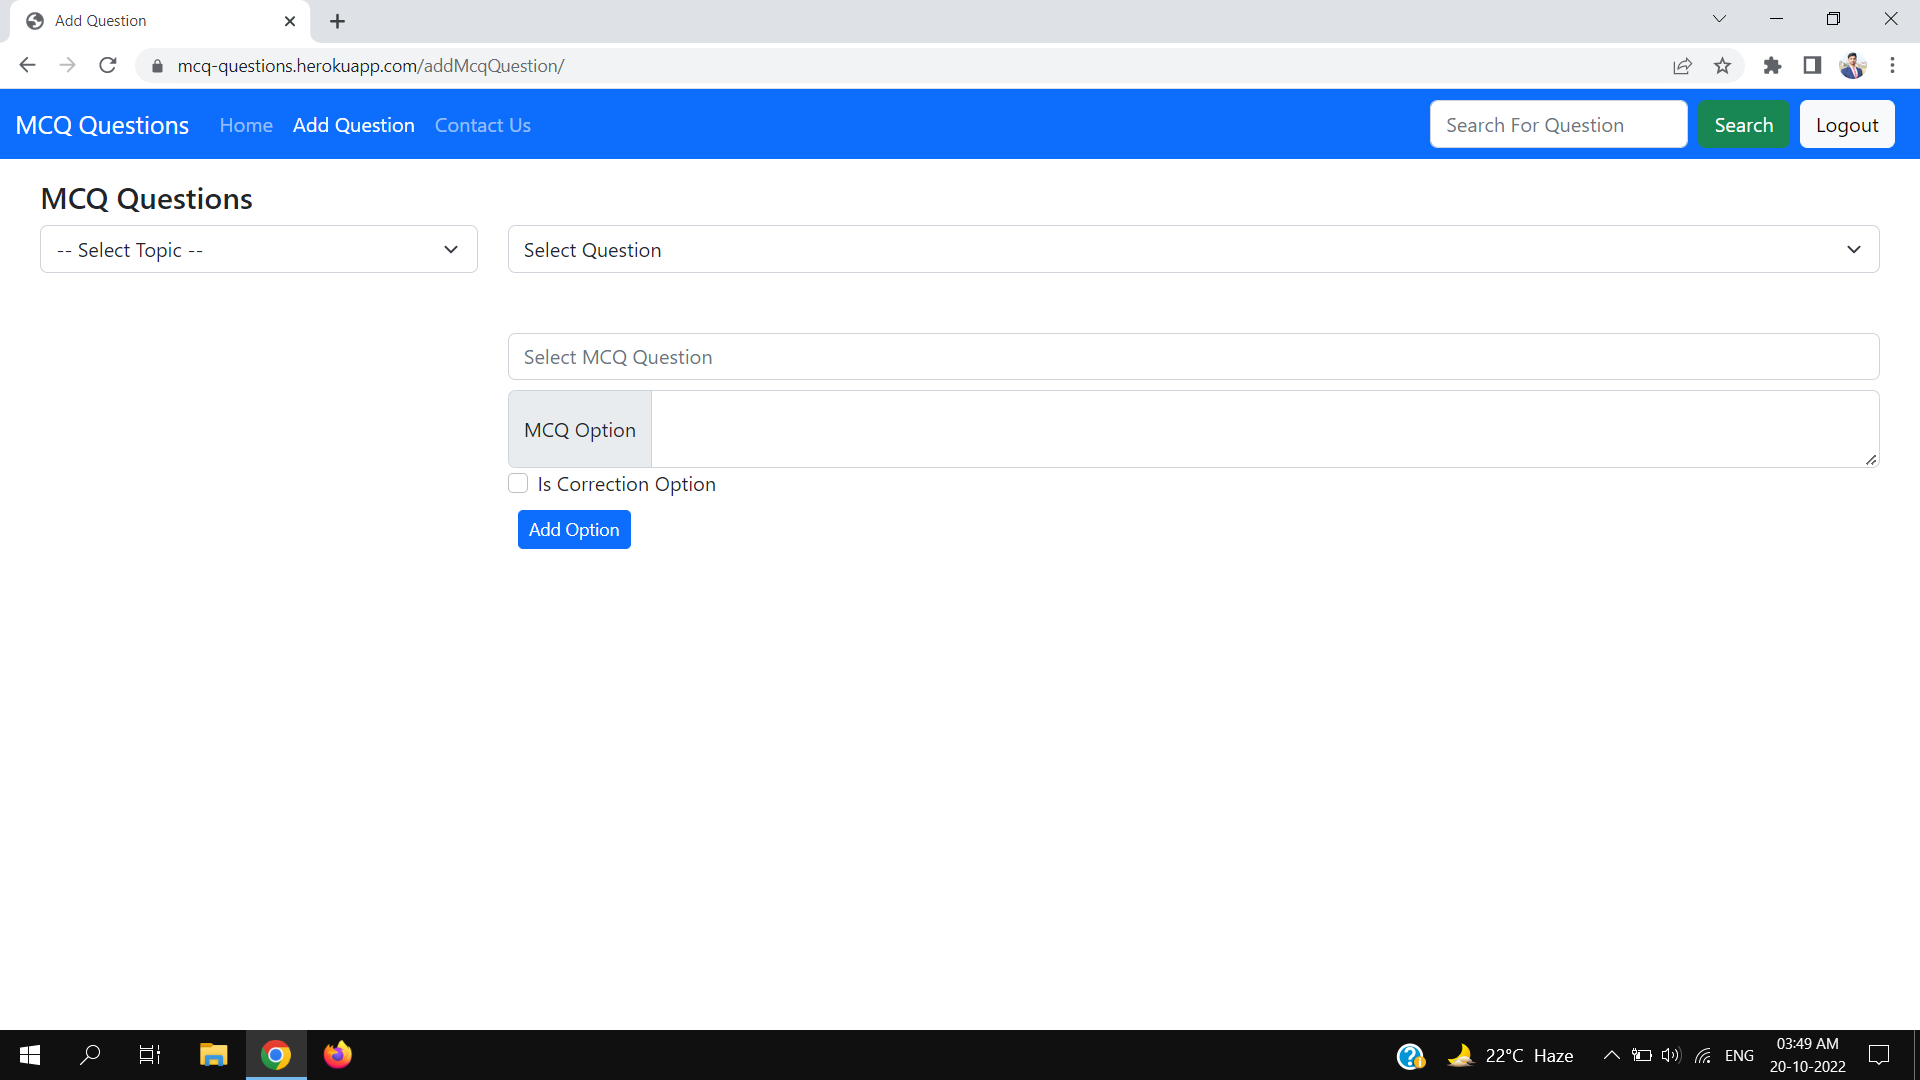
Task: Enable the Is Correction Option checkbox
Action: [518, 483]
